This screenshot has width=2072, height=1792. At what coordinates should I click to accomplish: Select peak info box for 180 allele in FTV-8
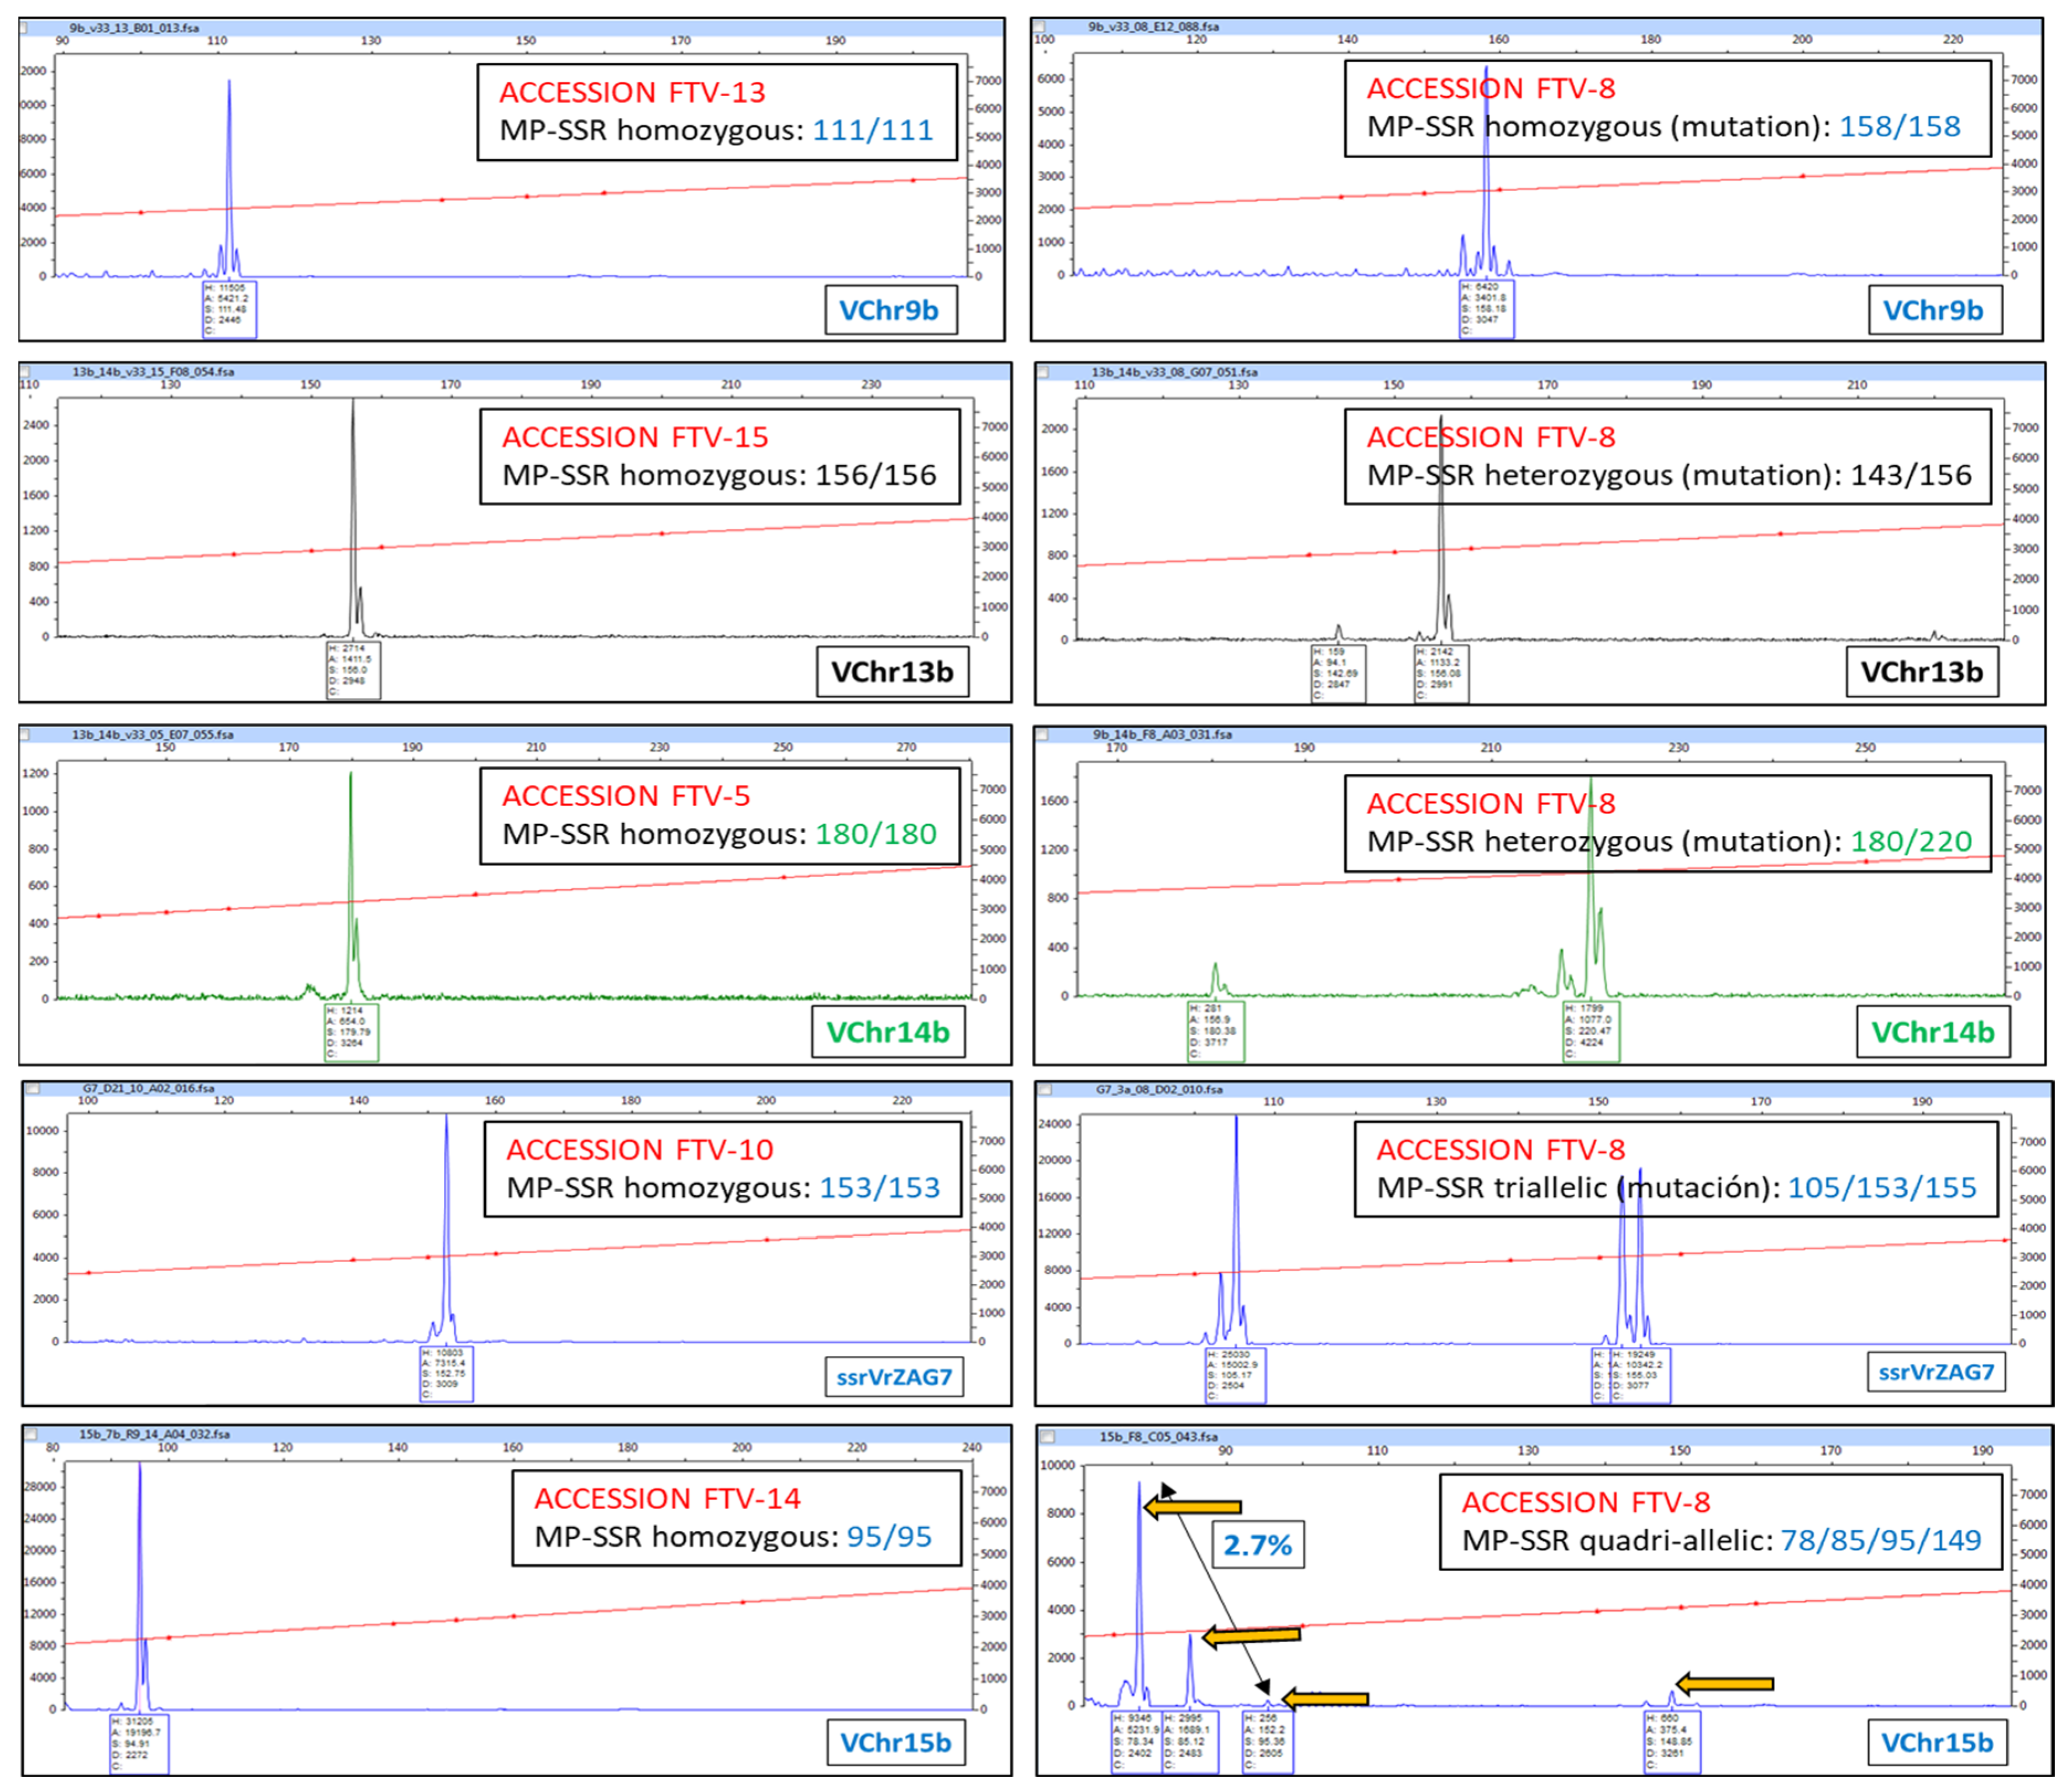point(1216,1031)
